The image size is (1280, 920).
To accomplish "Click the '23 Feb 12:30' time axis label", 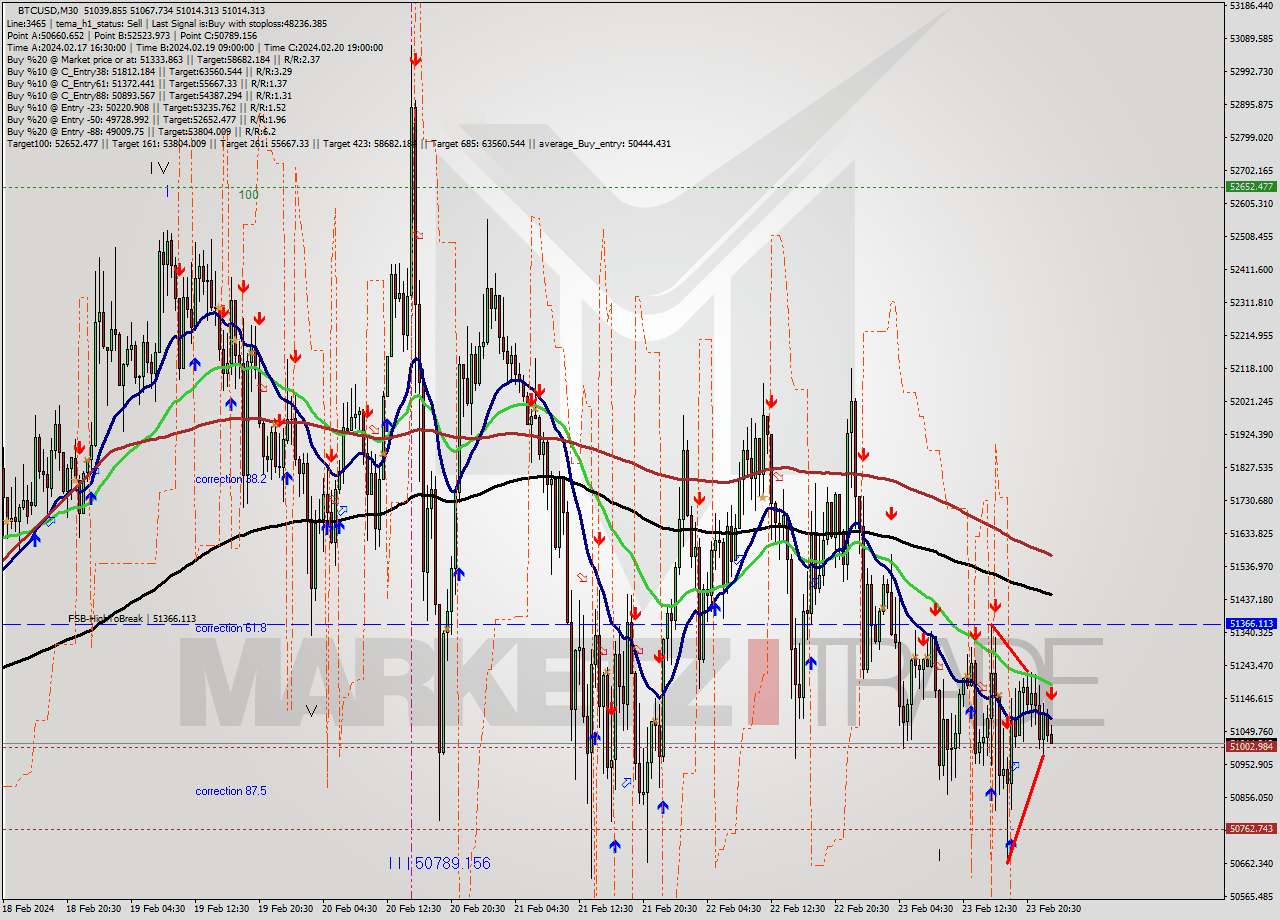I will coord(990,909).
